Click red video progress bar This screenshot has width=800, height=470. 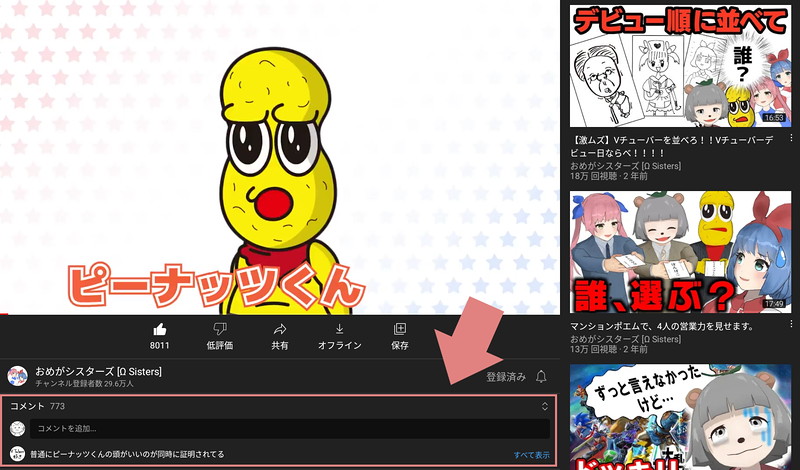(4, 314)
